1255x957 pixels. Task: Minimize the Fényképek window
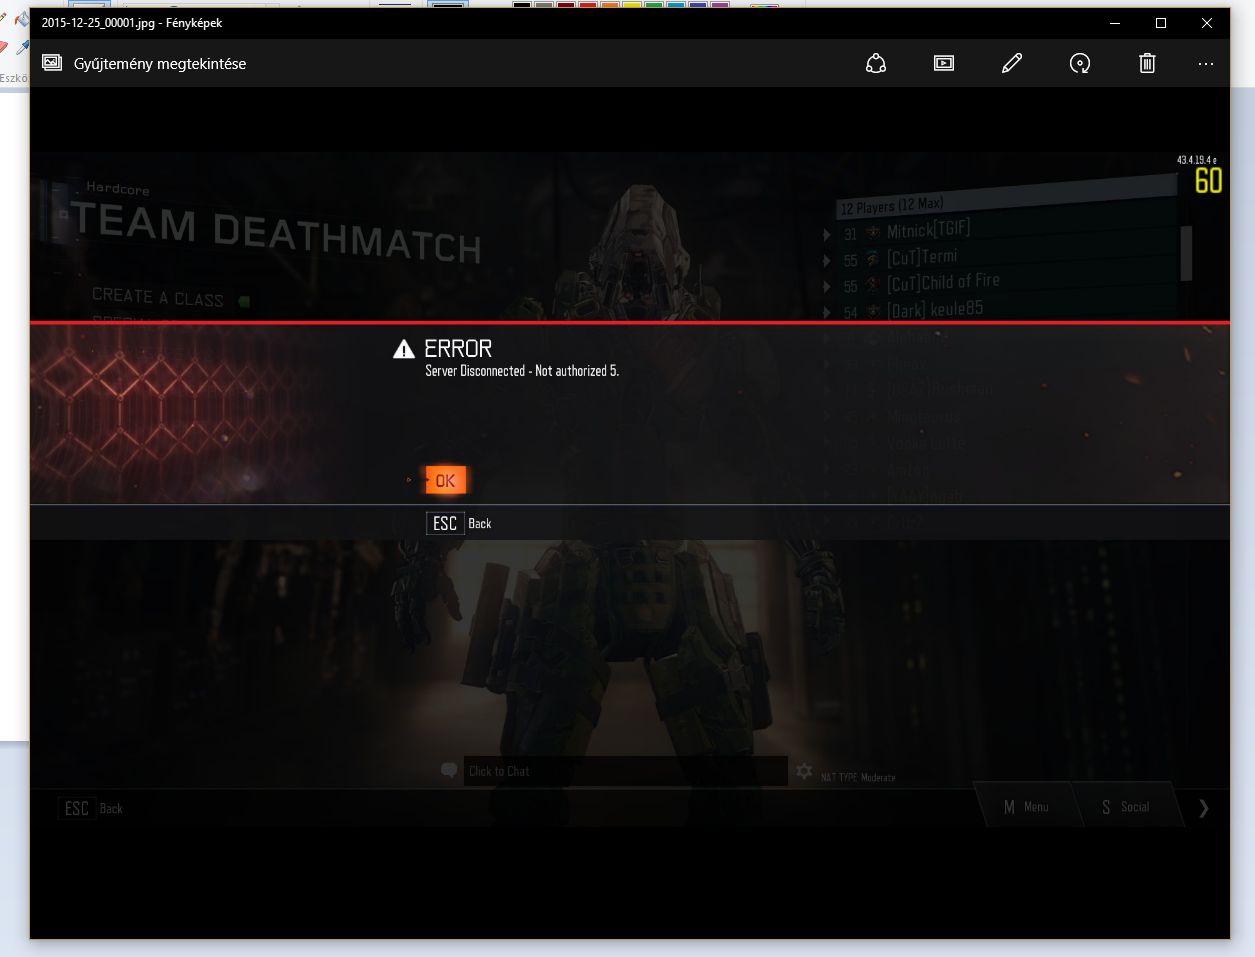pos(1115,22)
